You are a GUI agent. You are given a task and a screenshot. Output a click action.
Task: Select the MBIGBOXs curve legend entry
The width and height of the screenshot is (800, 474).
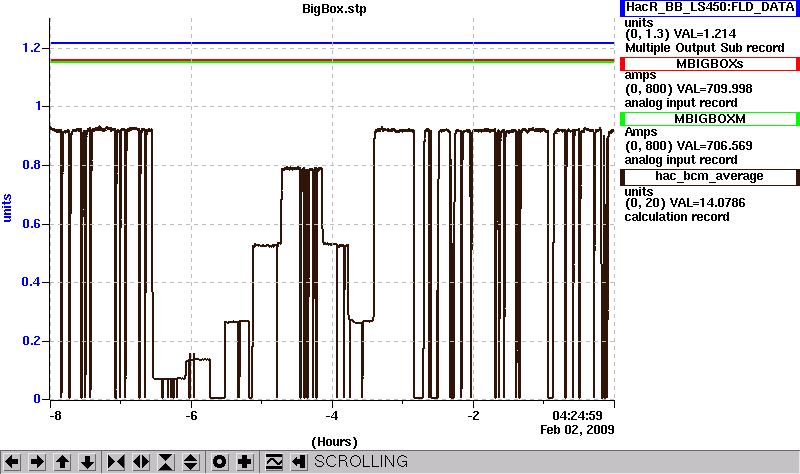coord(710,64)
